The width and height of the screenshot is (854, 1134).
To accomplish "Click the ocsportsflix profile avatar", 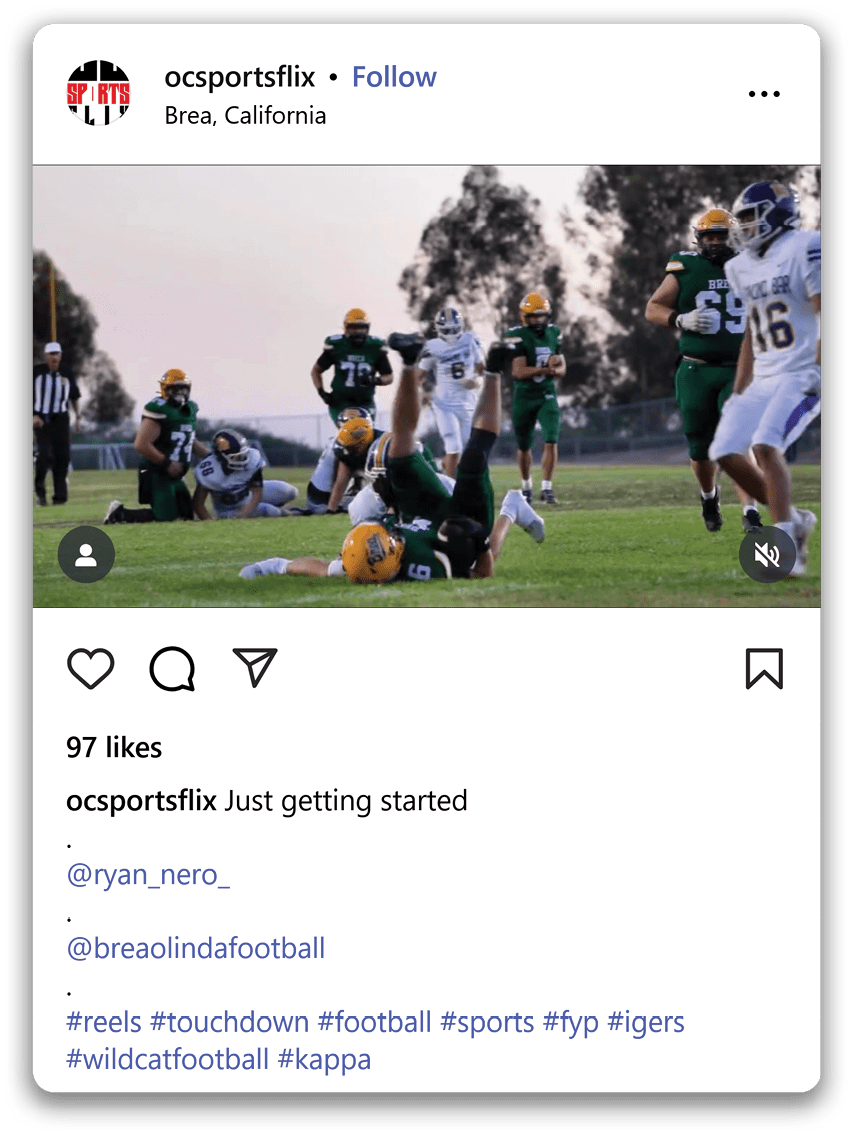I will (98, 93).
